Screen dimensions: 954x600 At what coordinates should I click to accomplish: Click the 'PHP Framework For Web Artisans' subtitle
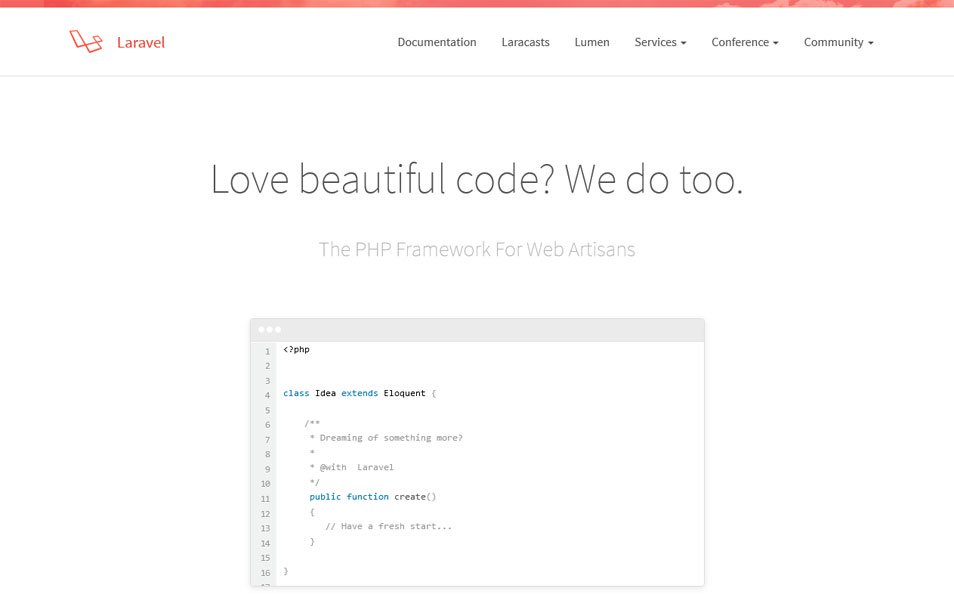tap(477, 249)
